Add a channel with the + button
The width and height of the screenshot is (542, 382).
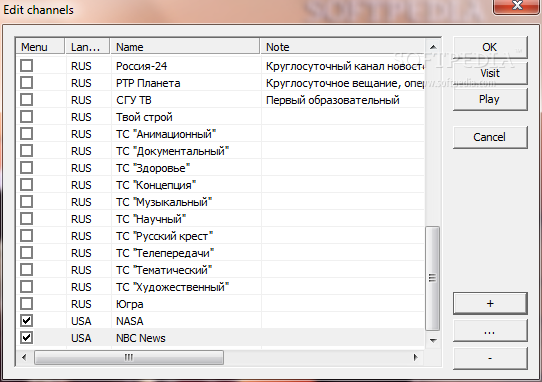[x=490, y=304]
